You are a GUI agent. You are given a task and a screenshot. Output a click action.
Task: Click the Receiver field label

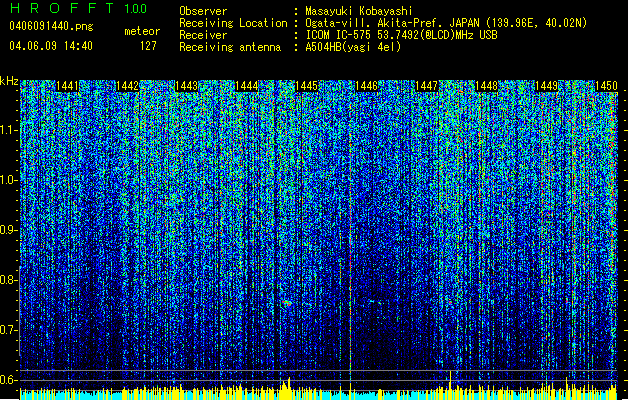point(203,35)
